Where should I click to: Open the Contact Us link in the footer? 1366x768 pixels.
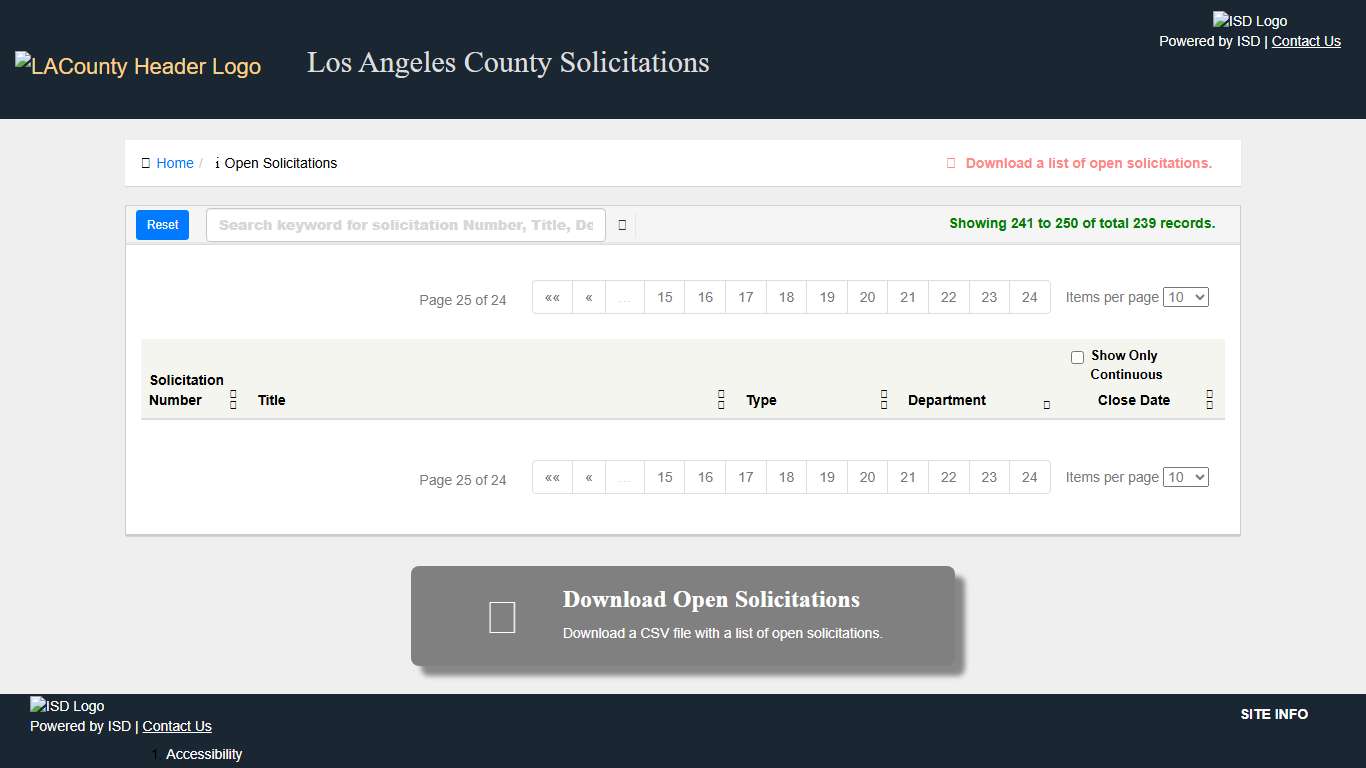tap(177, 726)
